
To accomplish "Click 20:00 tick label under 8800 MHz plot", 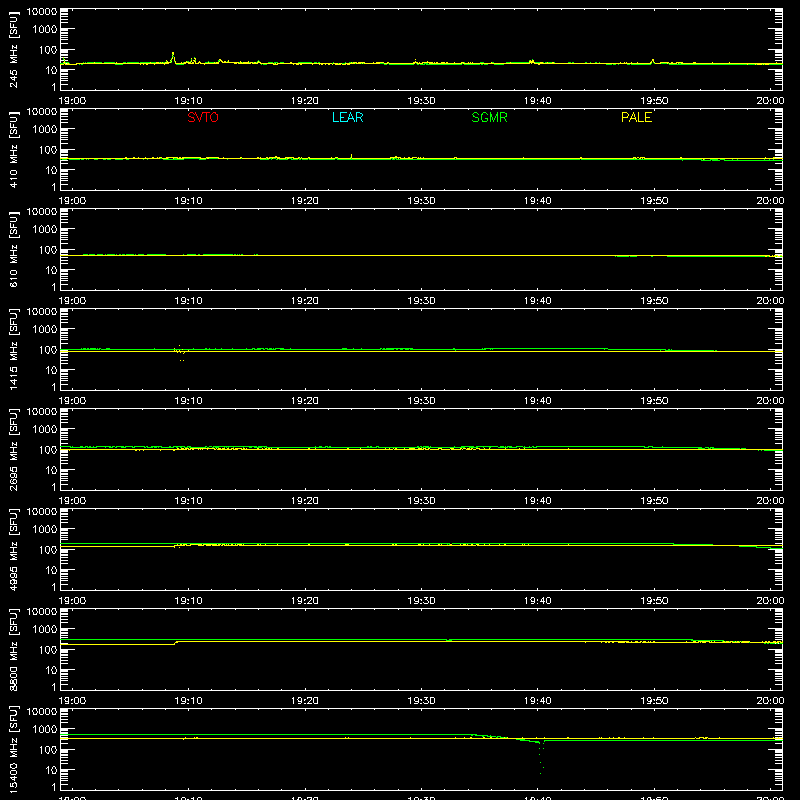I will point(770,701).
